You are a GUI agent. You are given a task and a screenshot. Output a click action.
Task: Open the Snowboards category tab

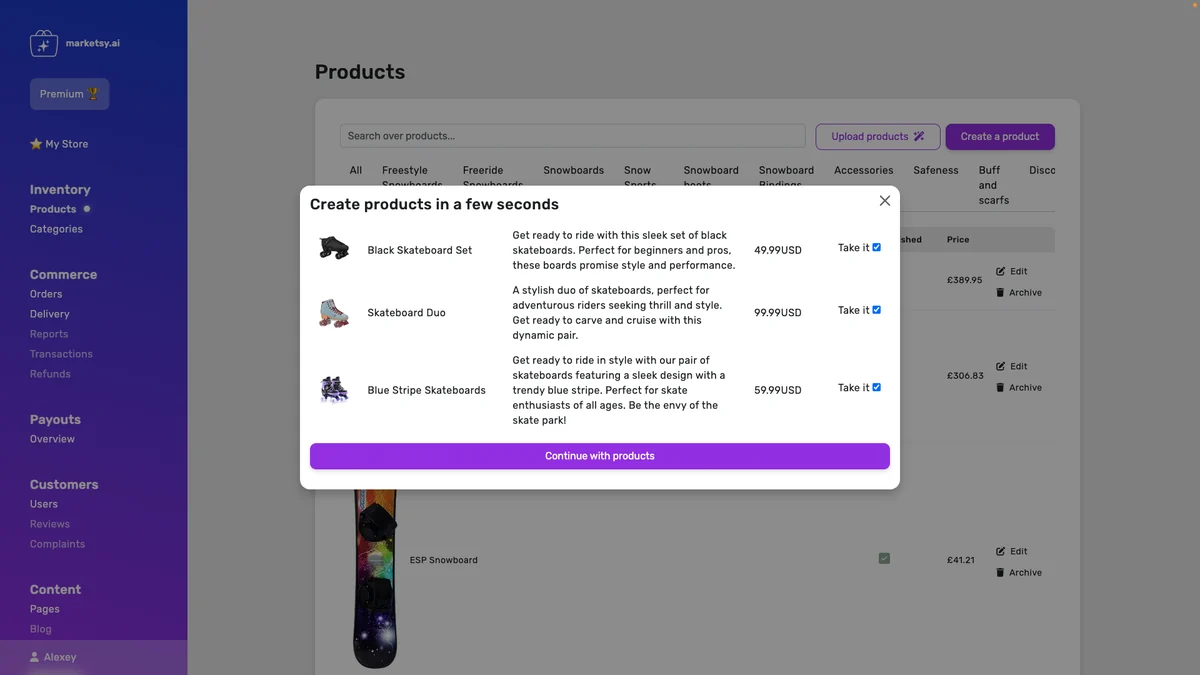[x=573, y=170]
